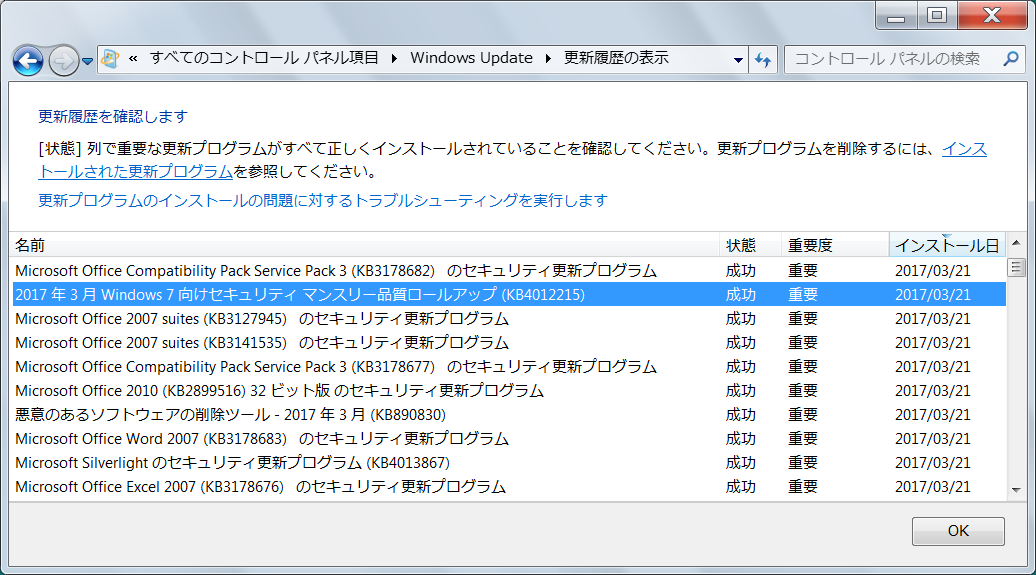This screenshot has height=575, width=1036.
Task: Click the OK button
Action: click(958, 531)
